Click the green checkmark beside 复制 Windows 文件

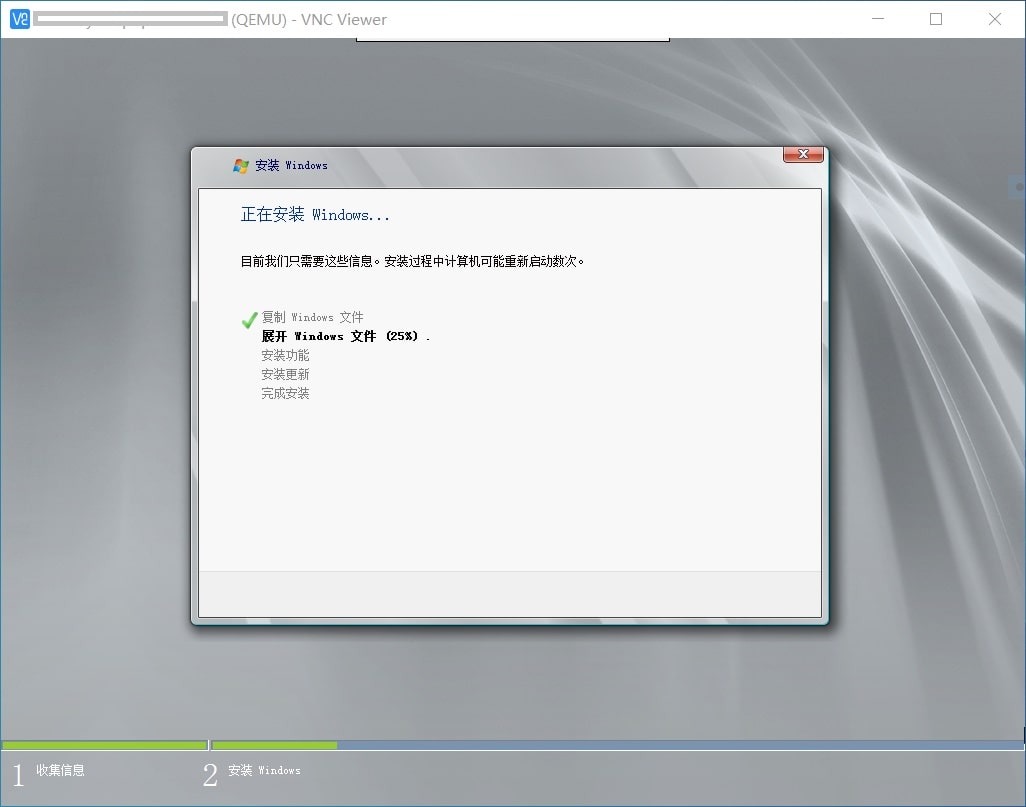[249, 320]
